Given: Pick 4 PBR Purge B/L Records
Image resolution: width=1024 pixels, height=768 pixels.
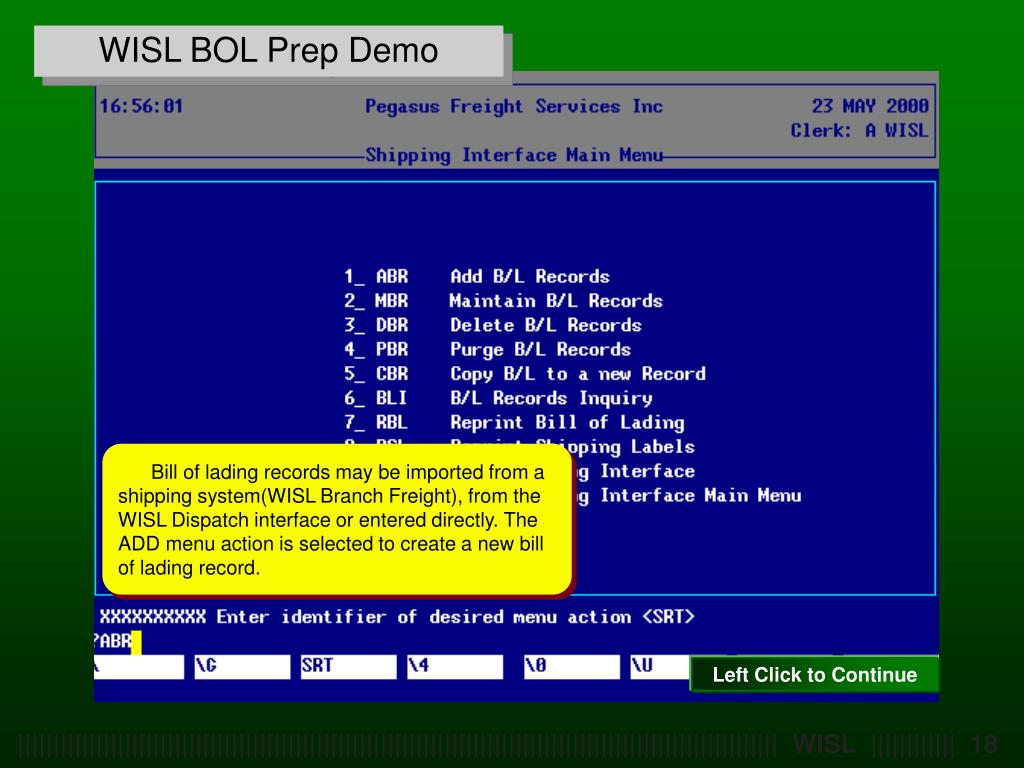Looking at the screenshot, I should pos(487,349).
